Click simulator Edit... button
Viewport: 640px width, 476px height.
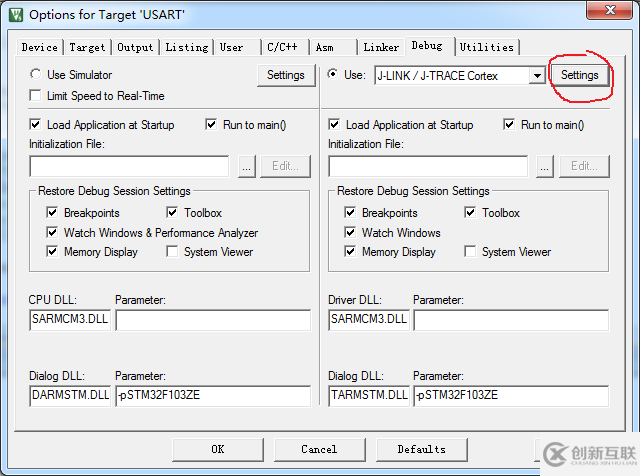[285, 166]
